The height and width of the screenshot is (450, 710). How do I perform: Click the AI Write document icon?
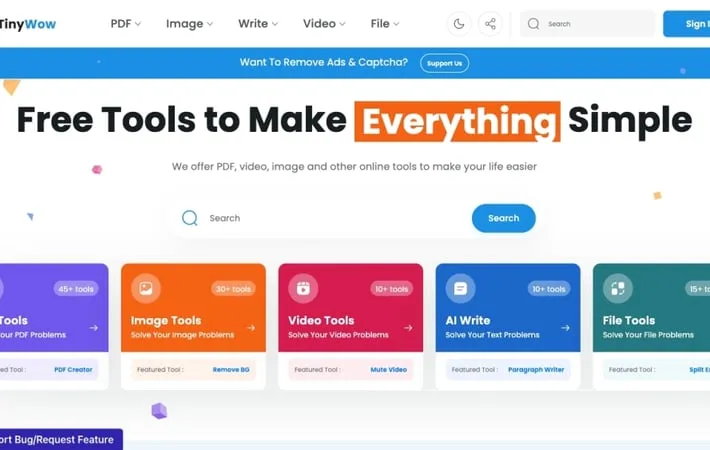point(460,288)
